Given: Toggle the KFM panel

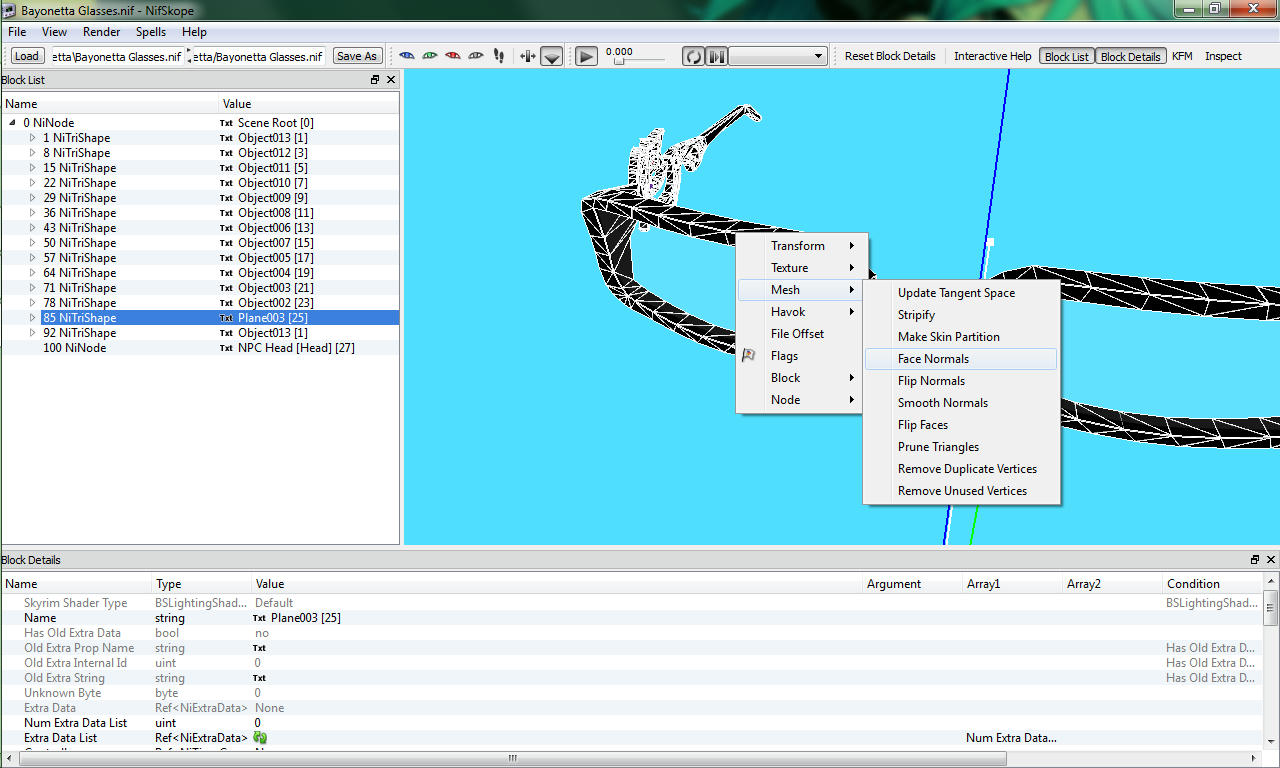Looking at the screenshot, I should click(1182, 56).
